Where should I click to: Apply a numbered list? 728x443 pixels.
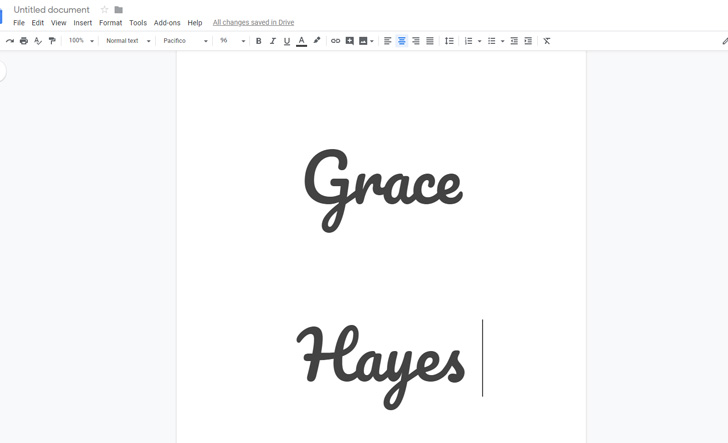[x=468, y=41]
